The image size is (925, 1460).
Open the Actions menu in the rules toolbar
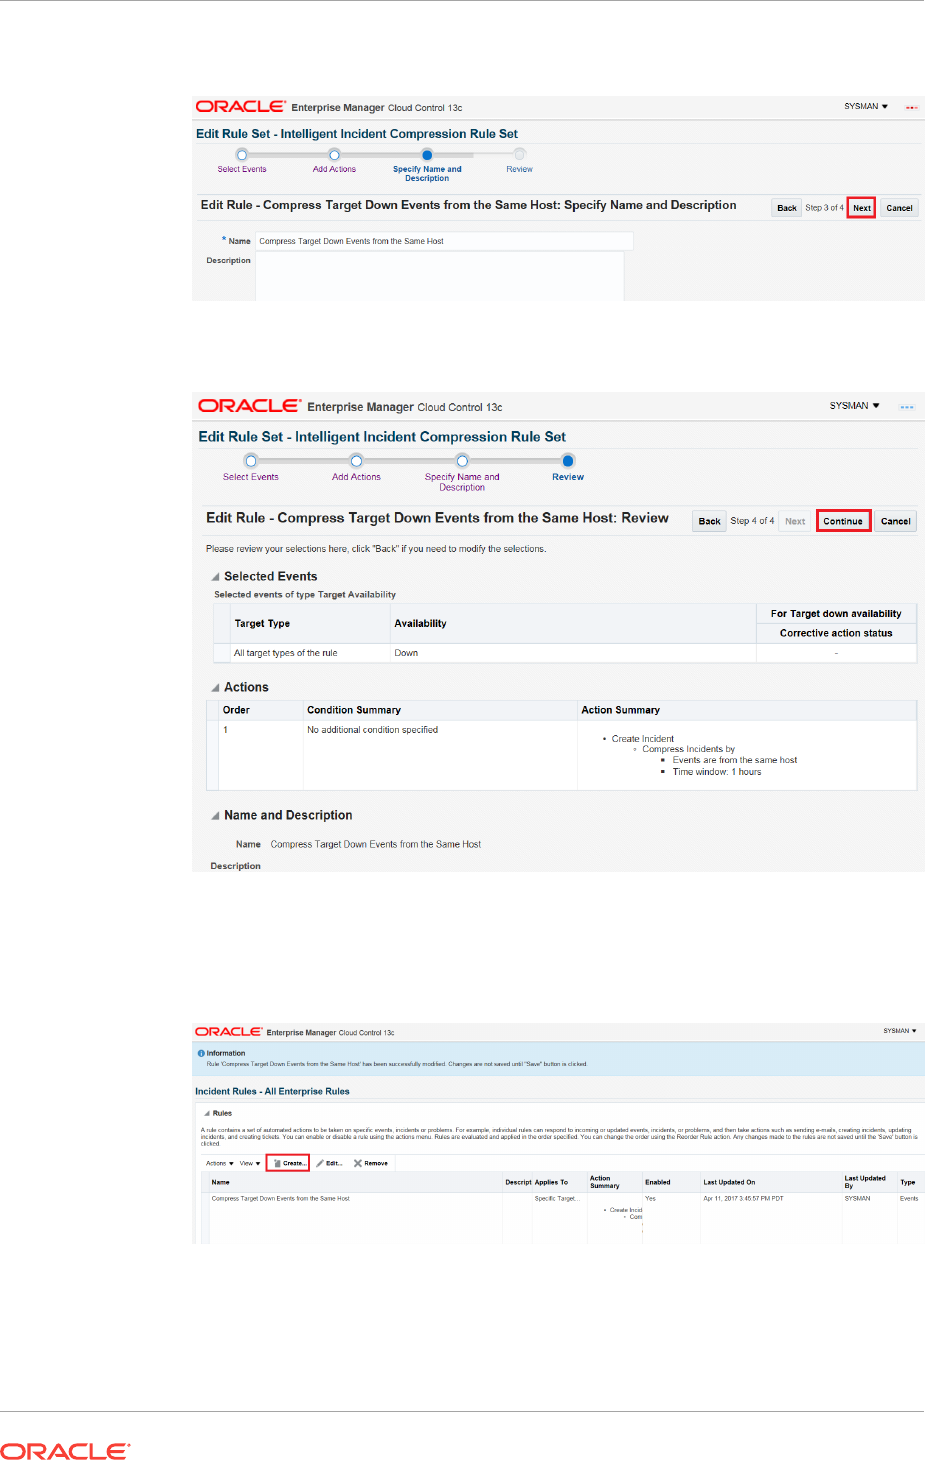click(220, 1163)
